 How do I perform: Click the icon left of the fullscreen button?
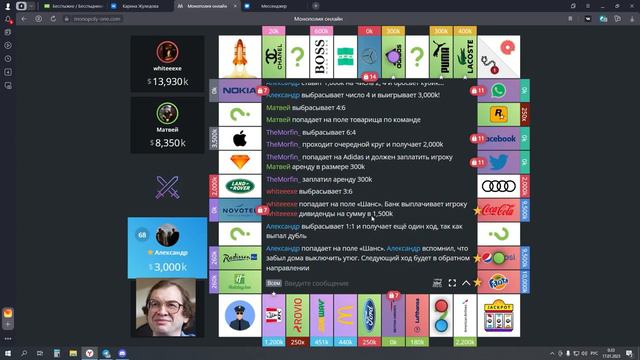(x=437, y=283)
